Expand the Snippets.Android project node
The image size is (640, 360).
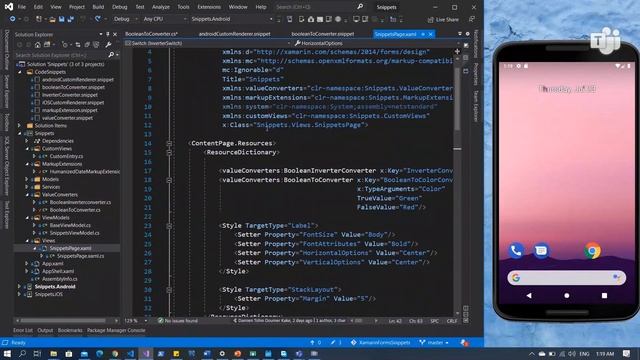click(x=20, y=287)
